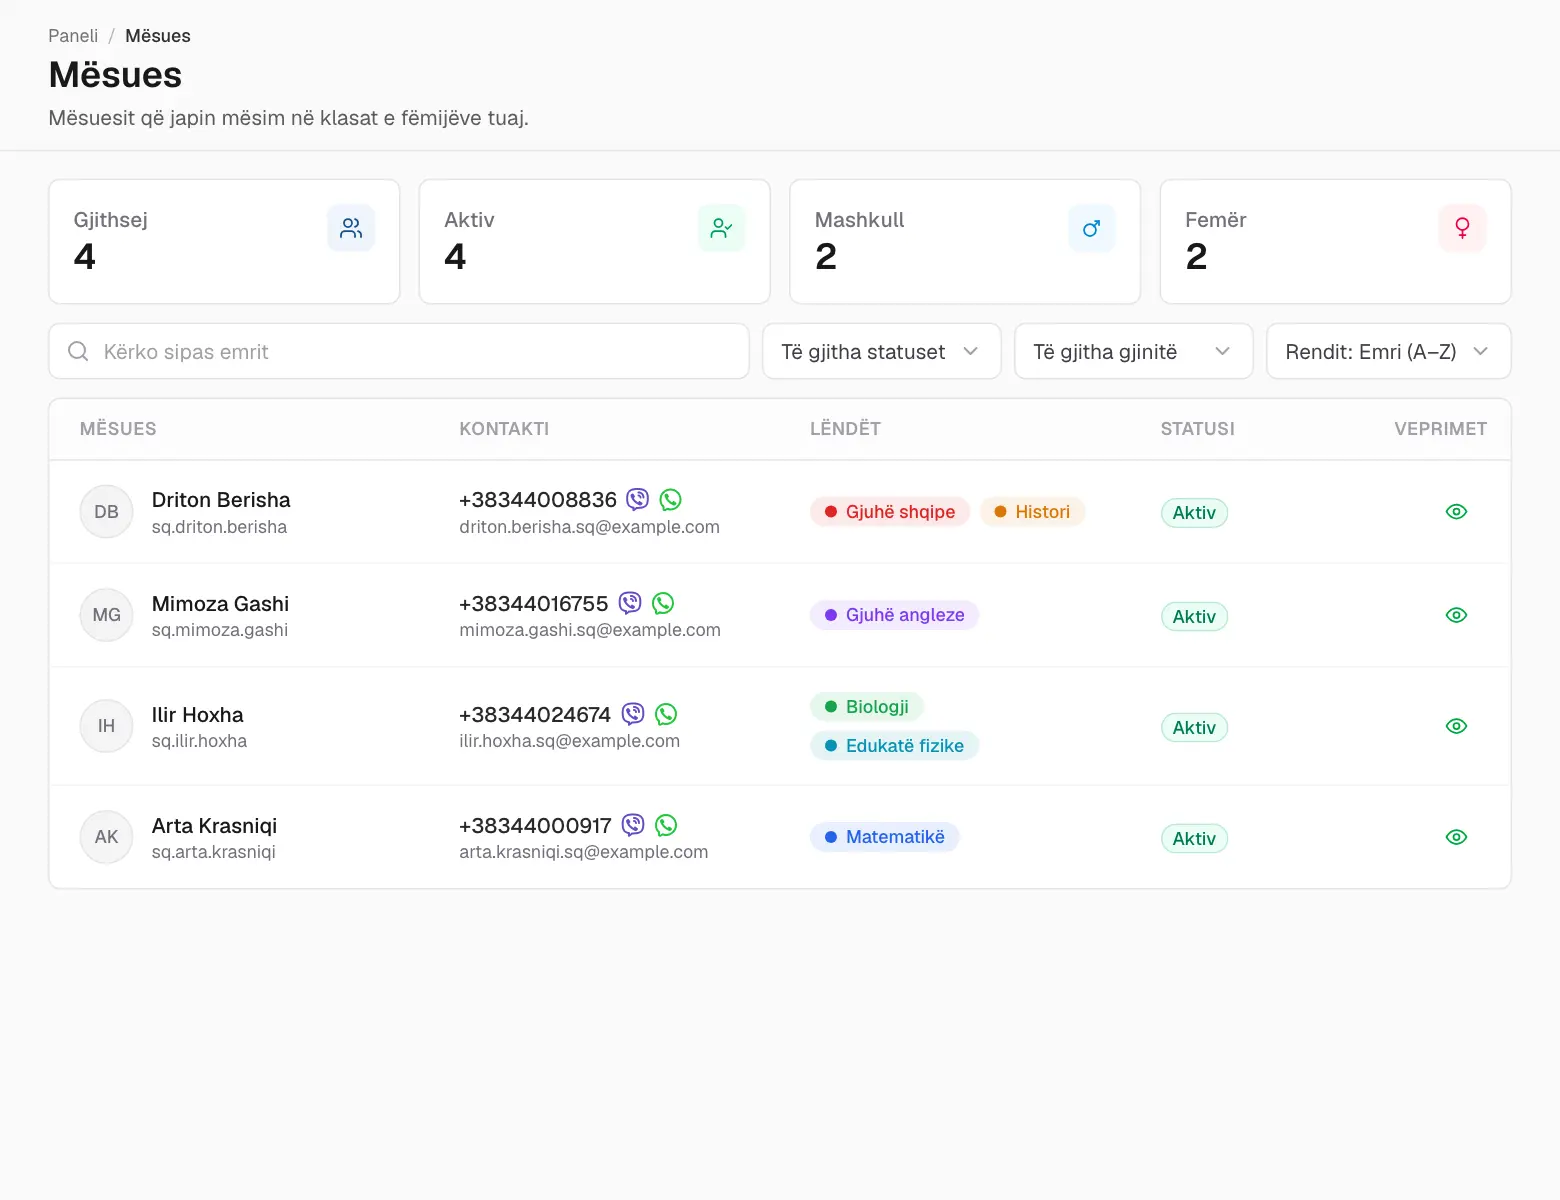Expand the "Të gjitha gjinitë" gender filter
The image size is (1560, 1200).
1134,351
